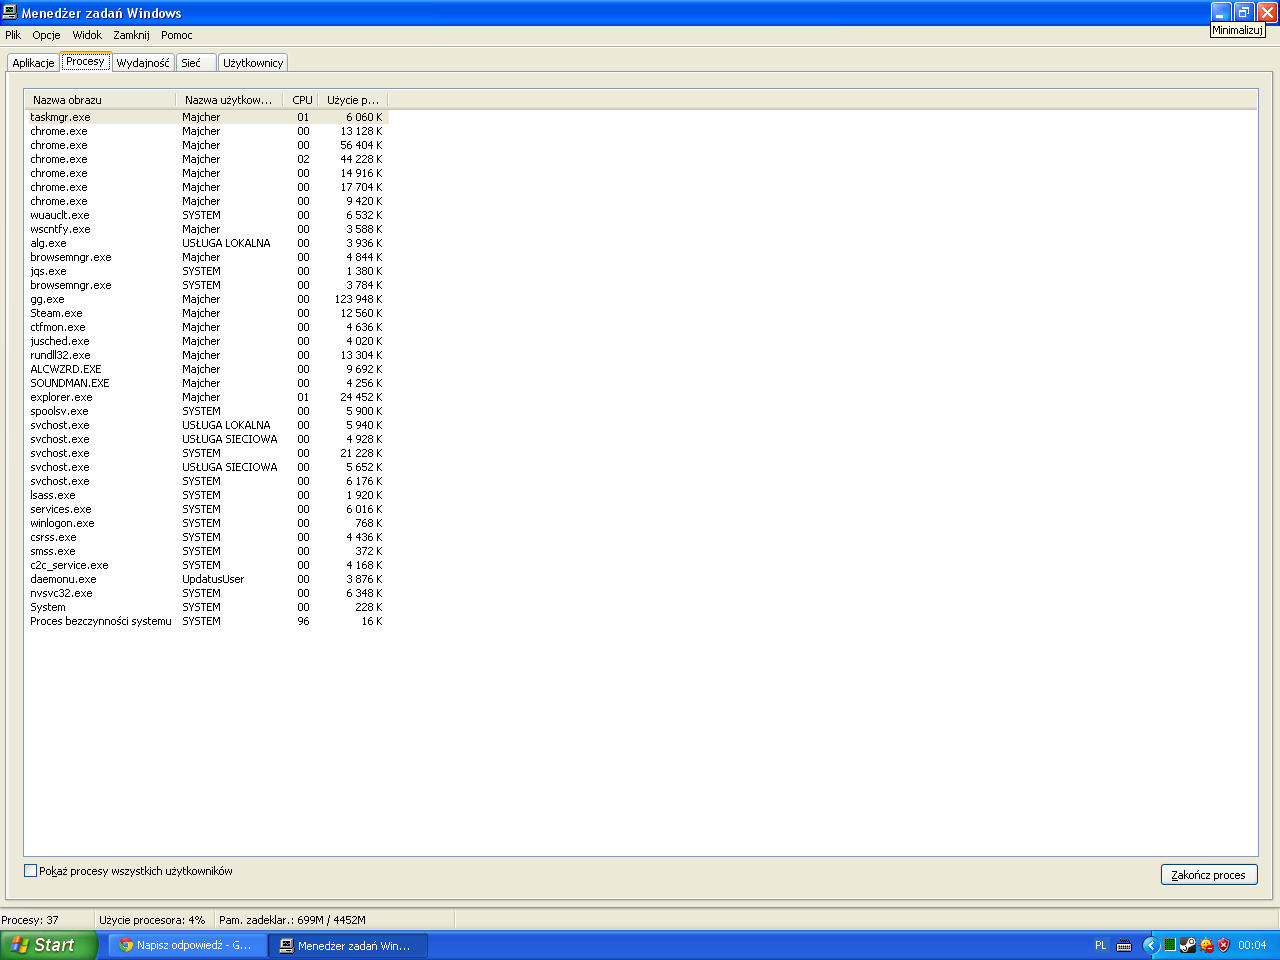1280x960 pixels.
Task: Open the Plik menu
Action: tap(13, 35)
